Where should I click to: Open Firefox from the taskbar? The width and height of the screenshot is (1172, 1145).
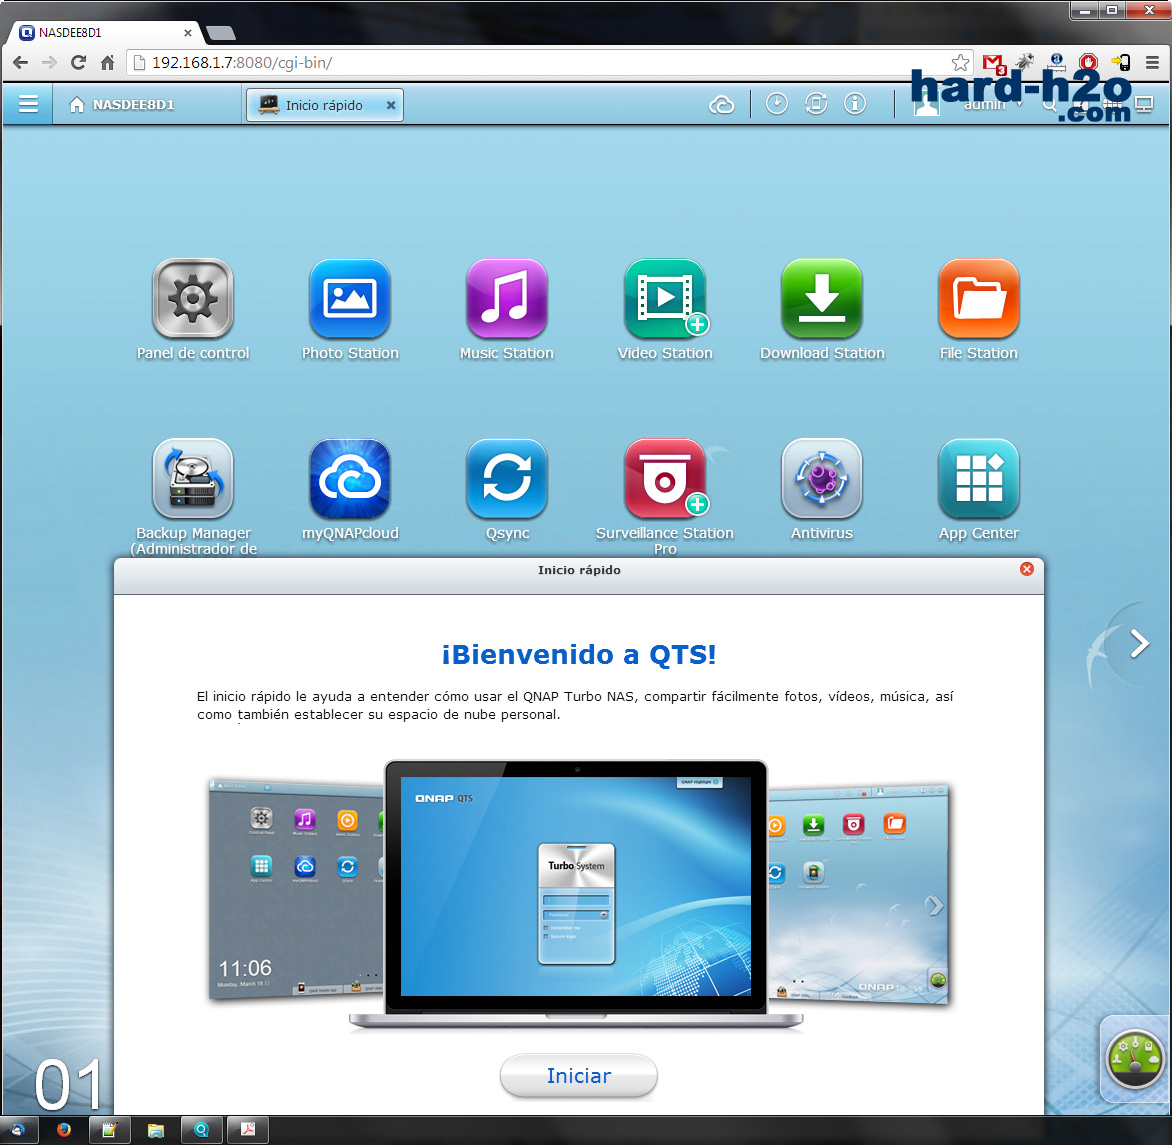pos(64,1129)
